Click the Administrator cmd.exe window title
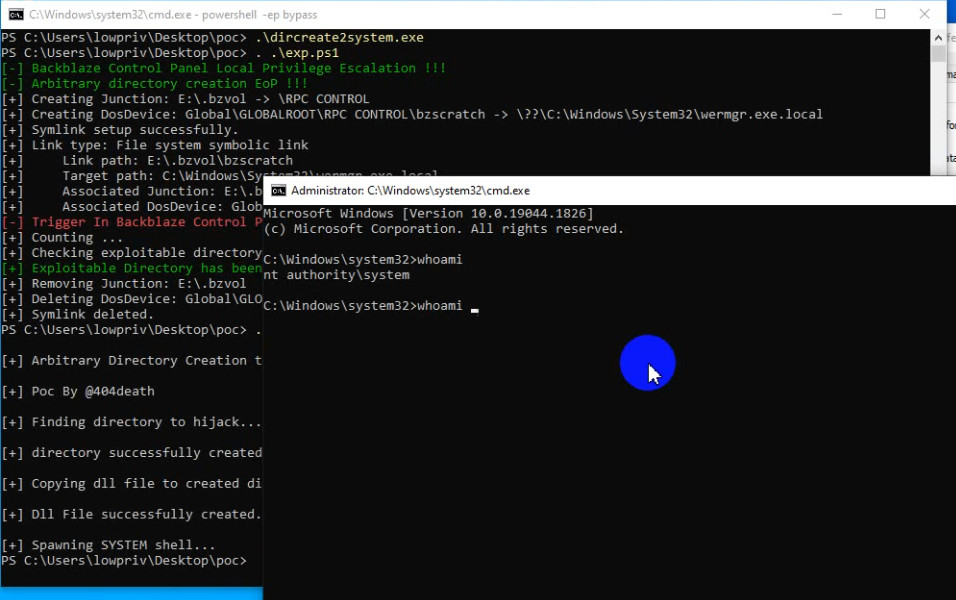Image resolution: width=956 pixels, height=600 pixels. [x=410, y=191]
